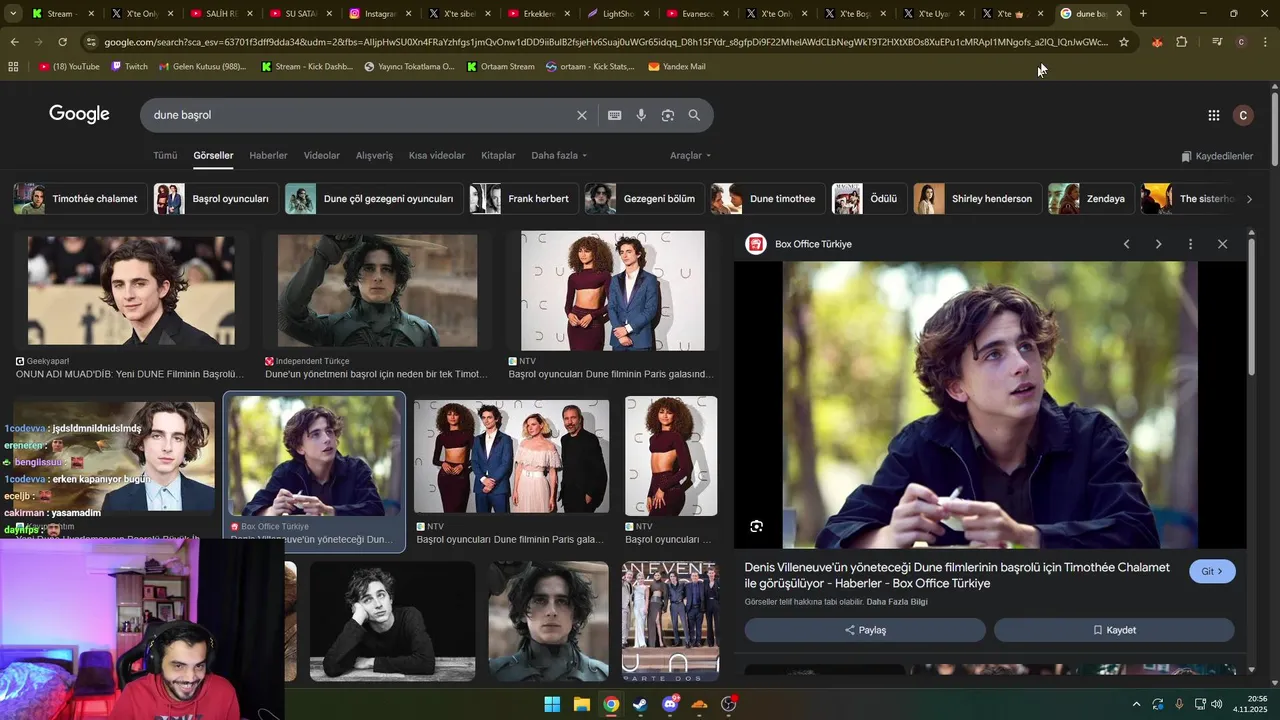Open the on-screen keyboard input tool
Screen dimensions: 1280x720
tap(615, 115)
